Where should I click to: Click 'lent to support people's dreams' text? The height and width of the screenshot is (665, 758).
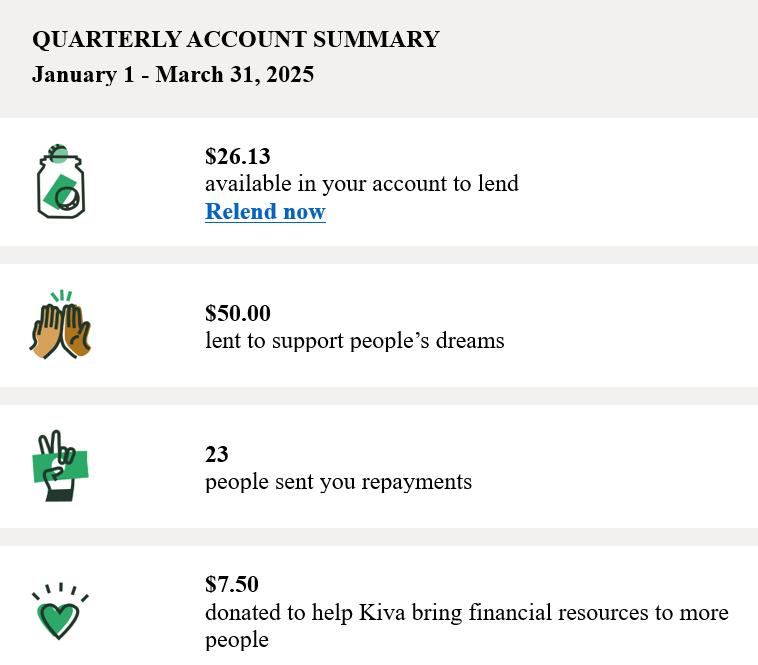[354, 341]
